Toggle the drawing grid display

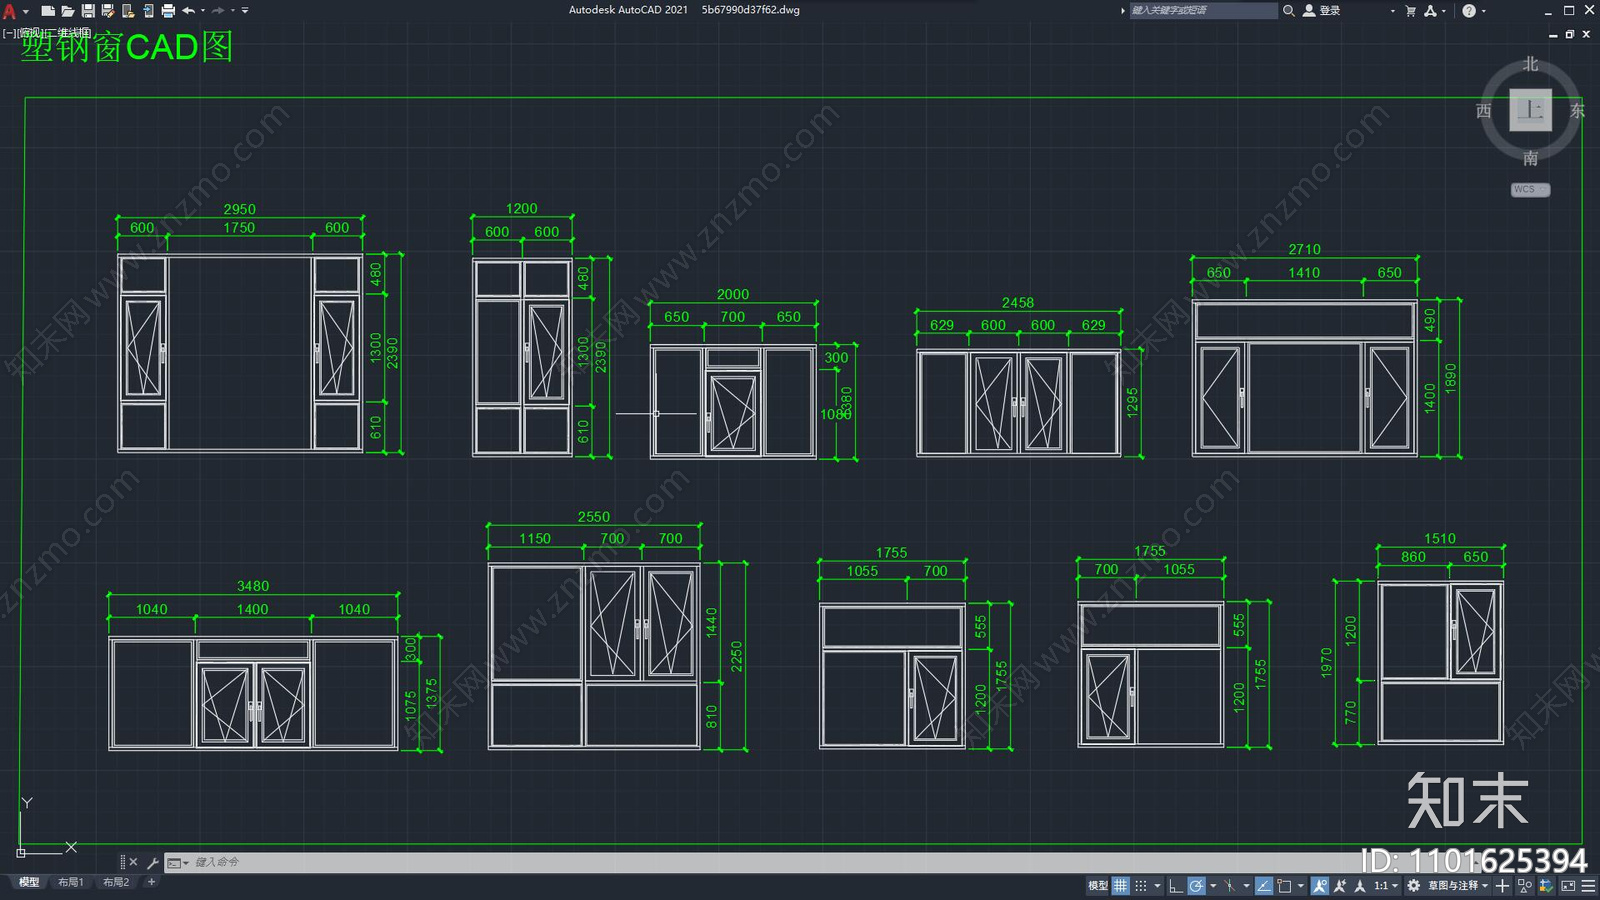click(1121, 886)
